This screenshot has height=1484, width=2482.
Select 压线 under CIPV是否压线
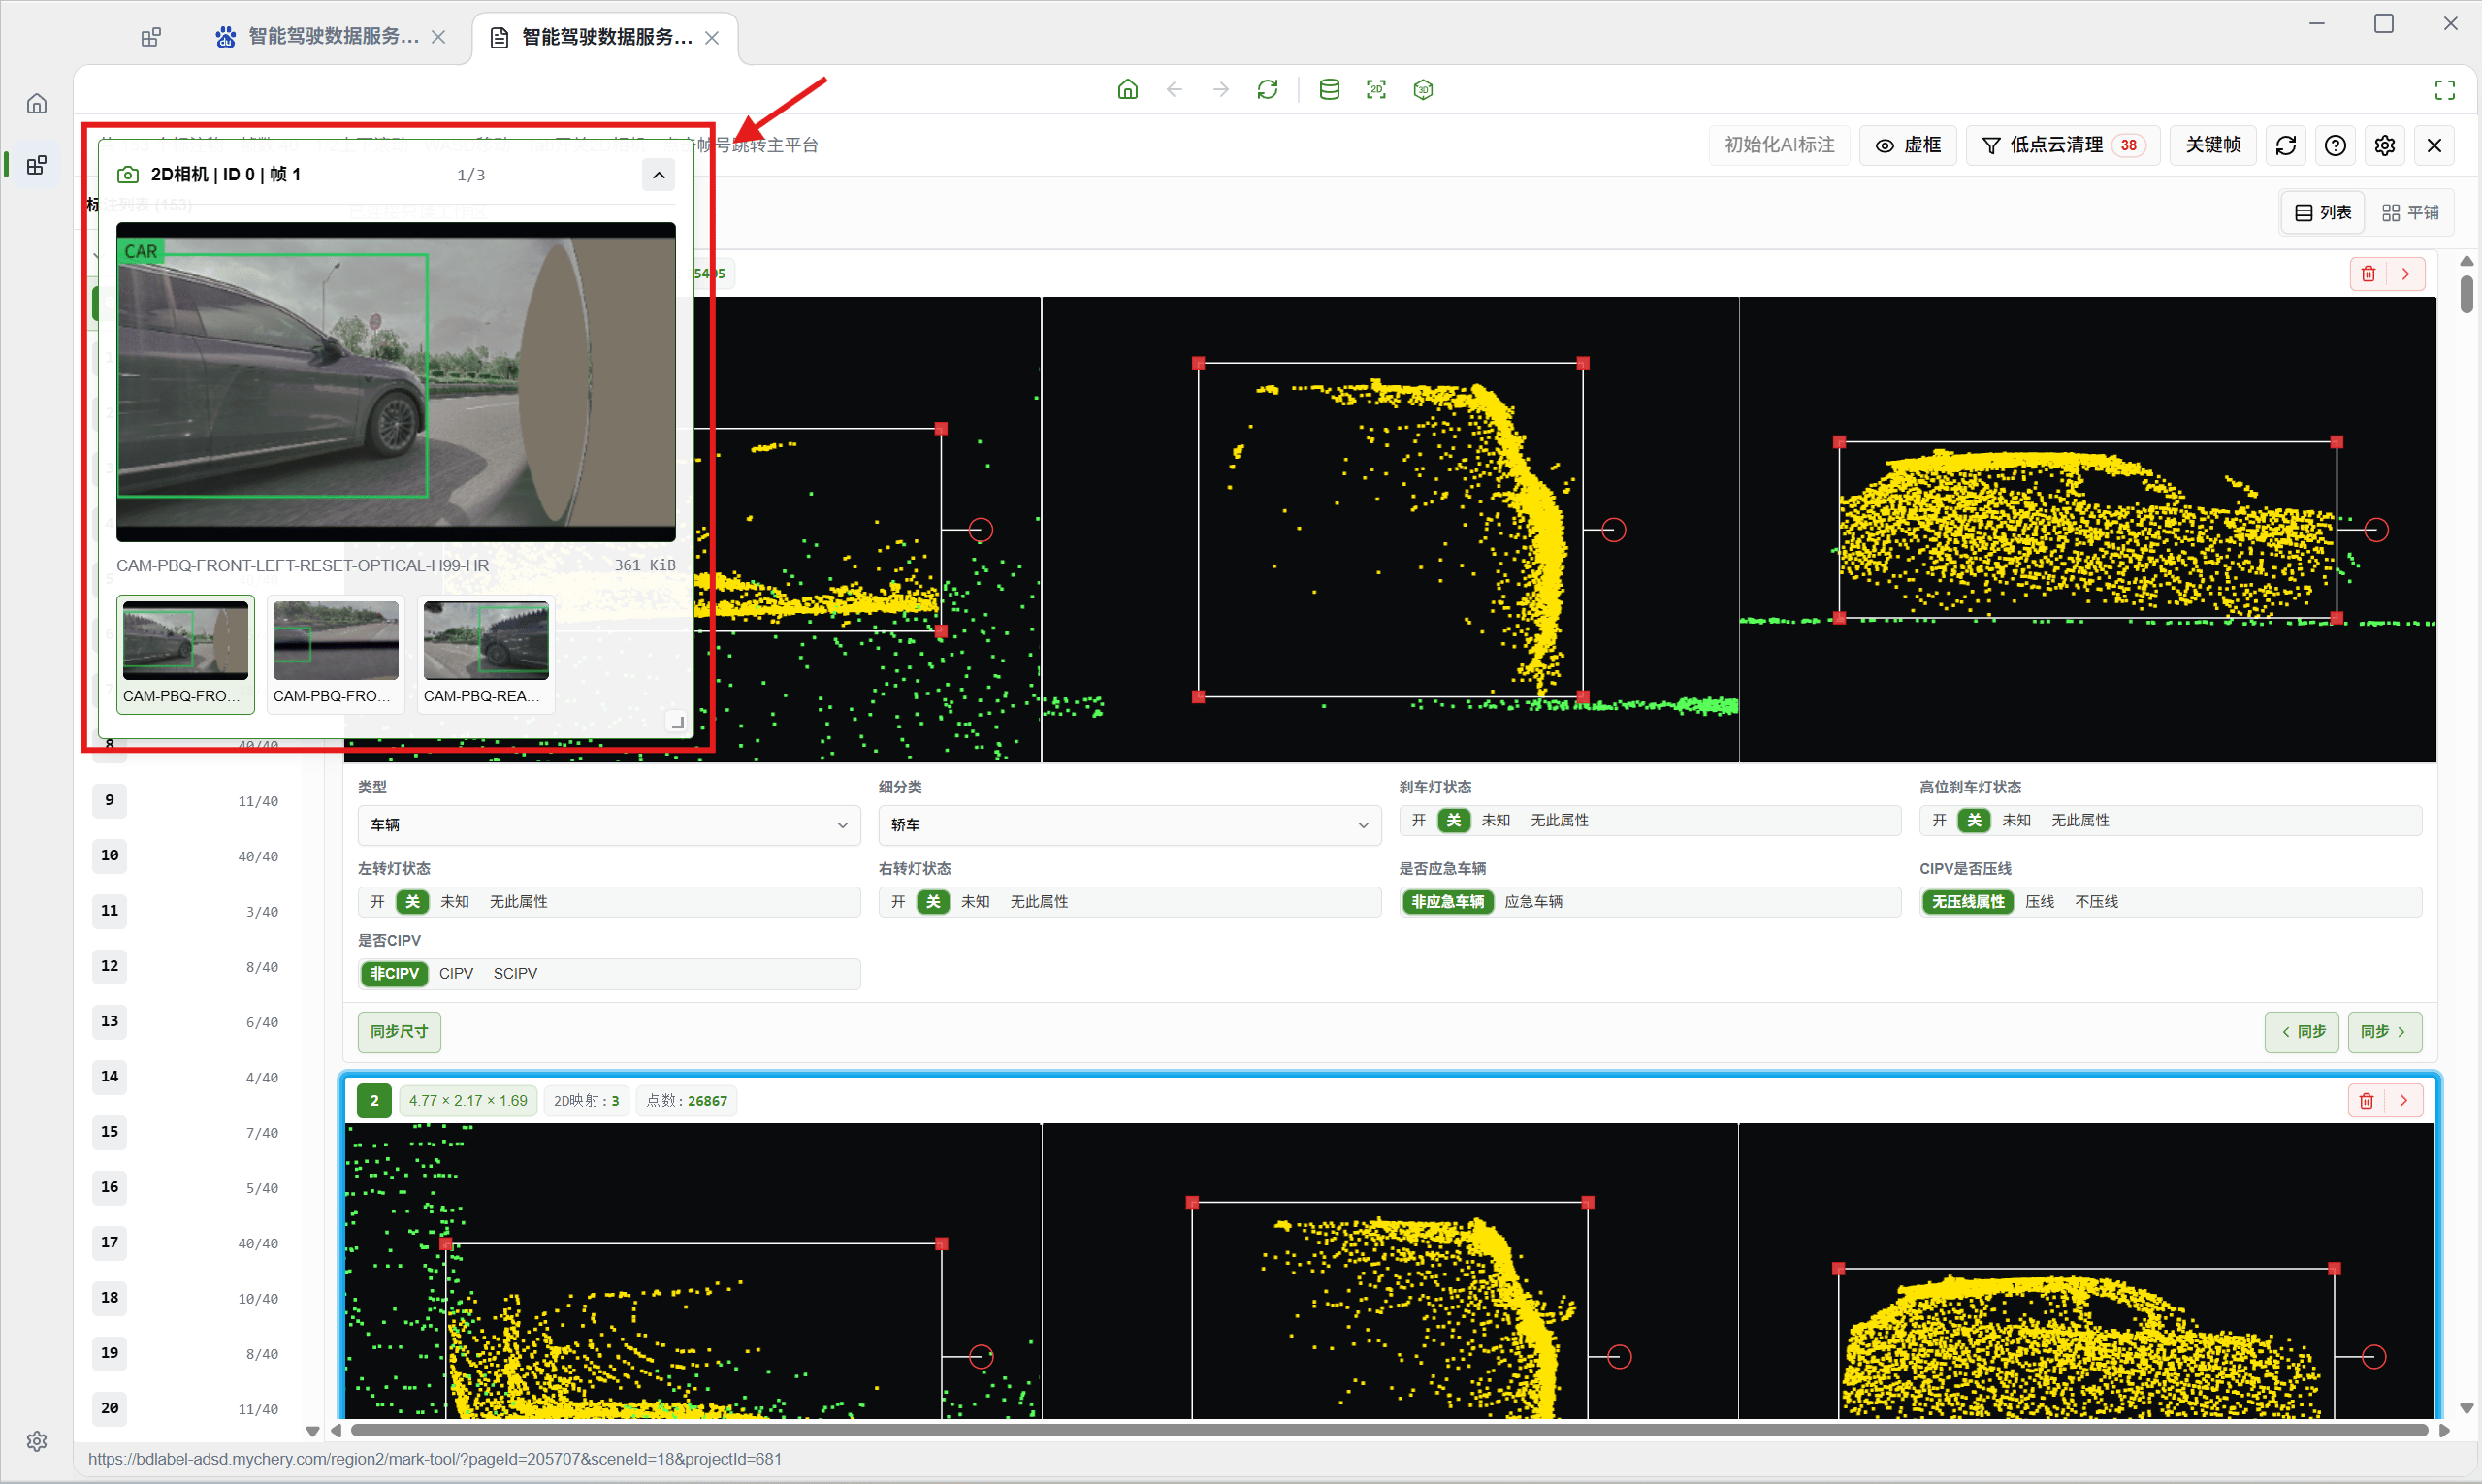[2039, 901]
